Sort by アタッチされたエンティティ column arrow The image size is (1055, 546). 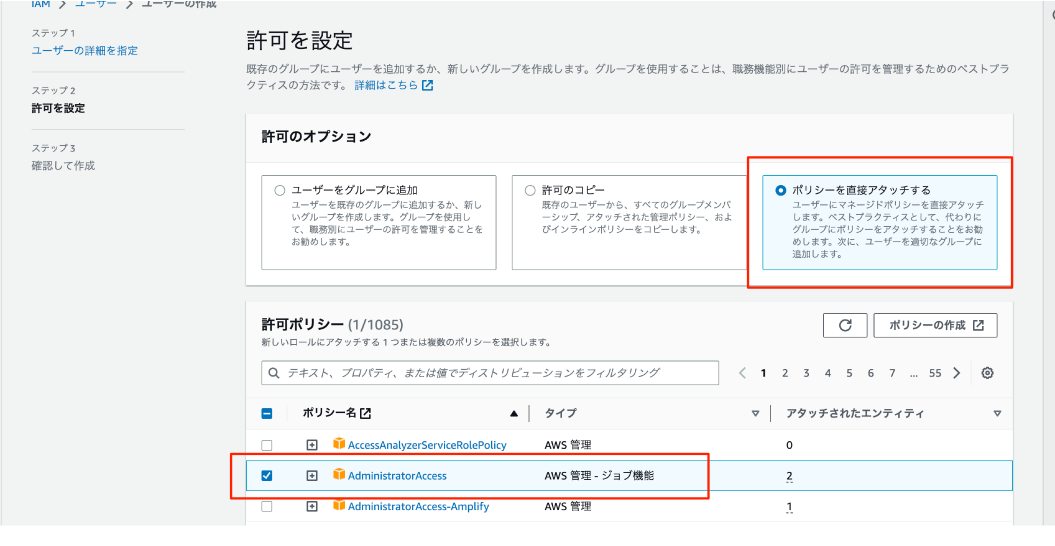tap(997, 413)
